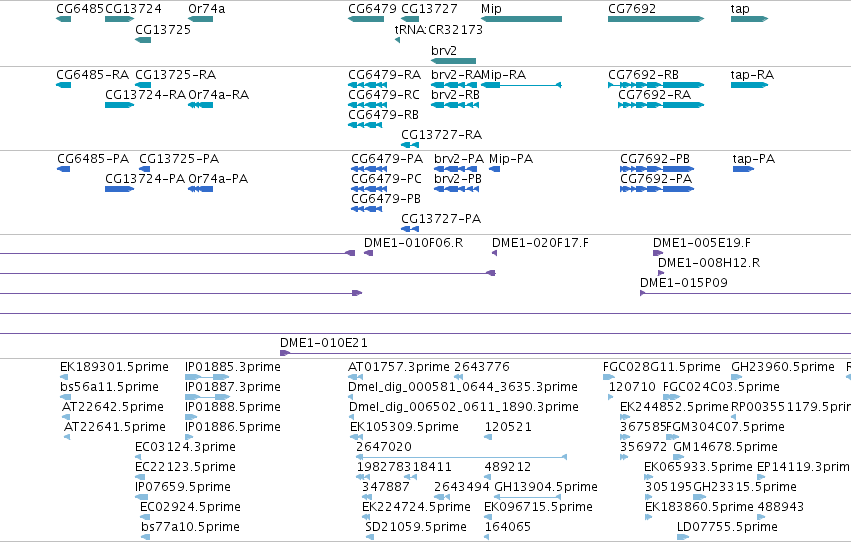Select EST AT22641.5prime

[67, 437]
